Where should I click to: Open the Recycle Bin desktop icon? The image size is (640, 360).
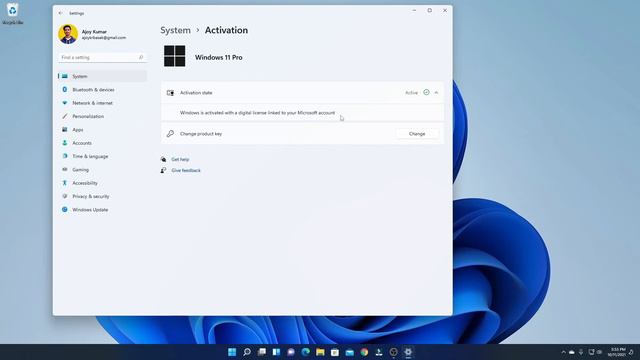pos(13,13)
